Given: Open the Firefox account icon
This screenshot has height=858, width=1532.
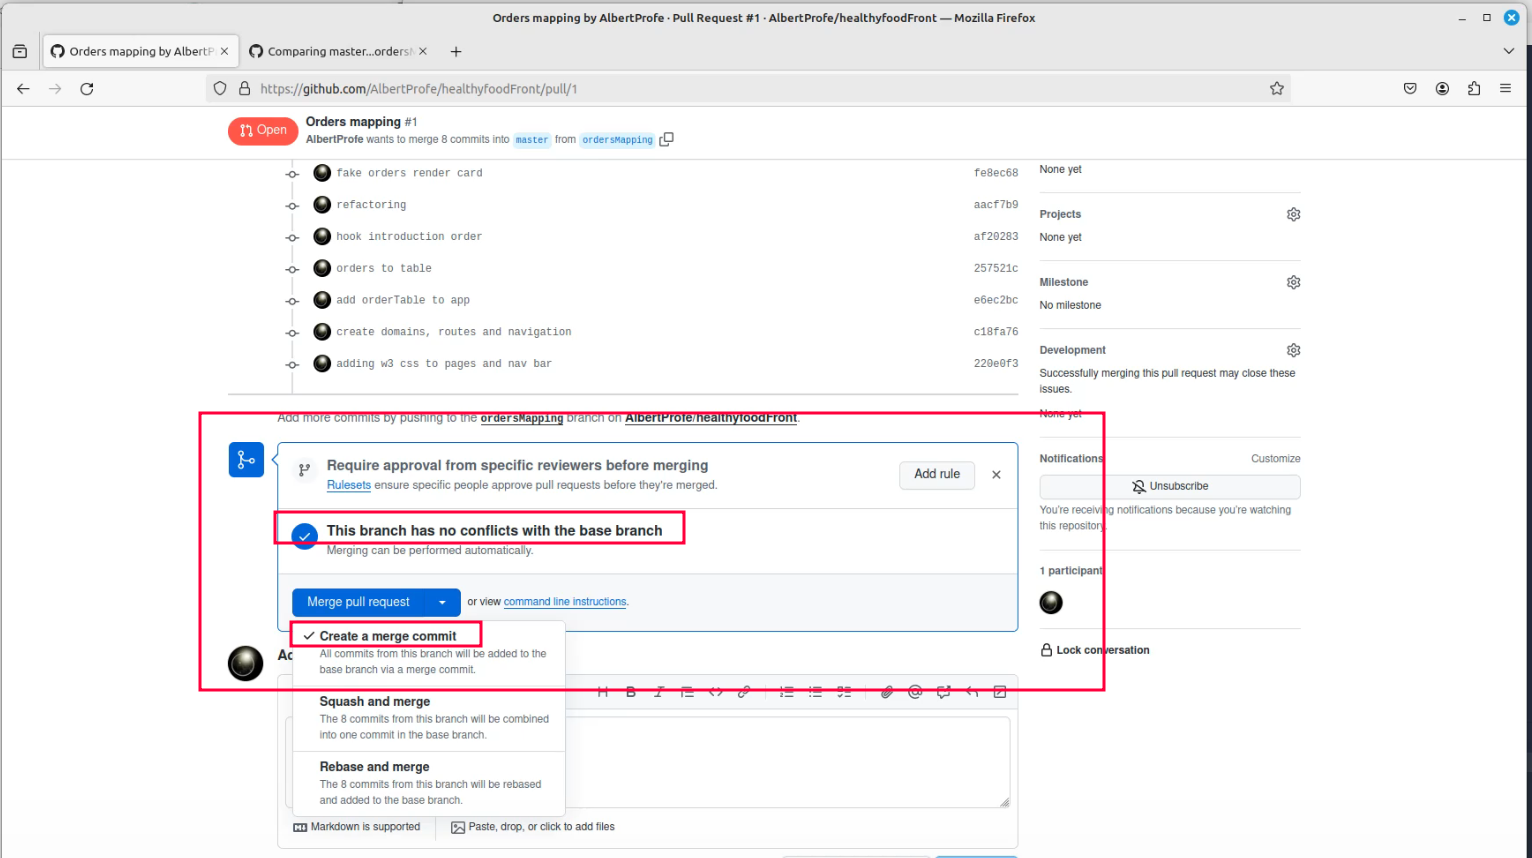Looking at the screenshot, I should (1442, 88).
